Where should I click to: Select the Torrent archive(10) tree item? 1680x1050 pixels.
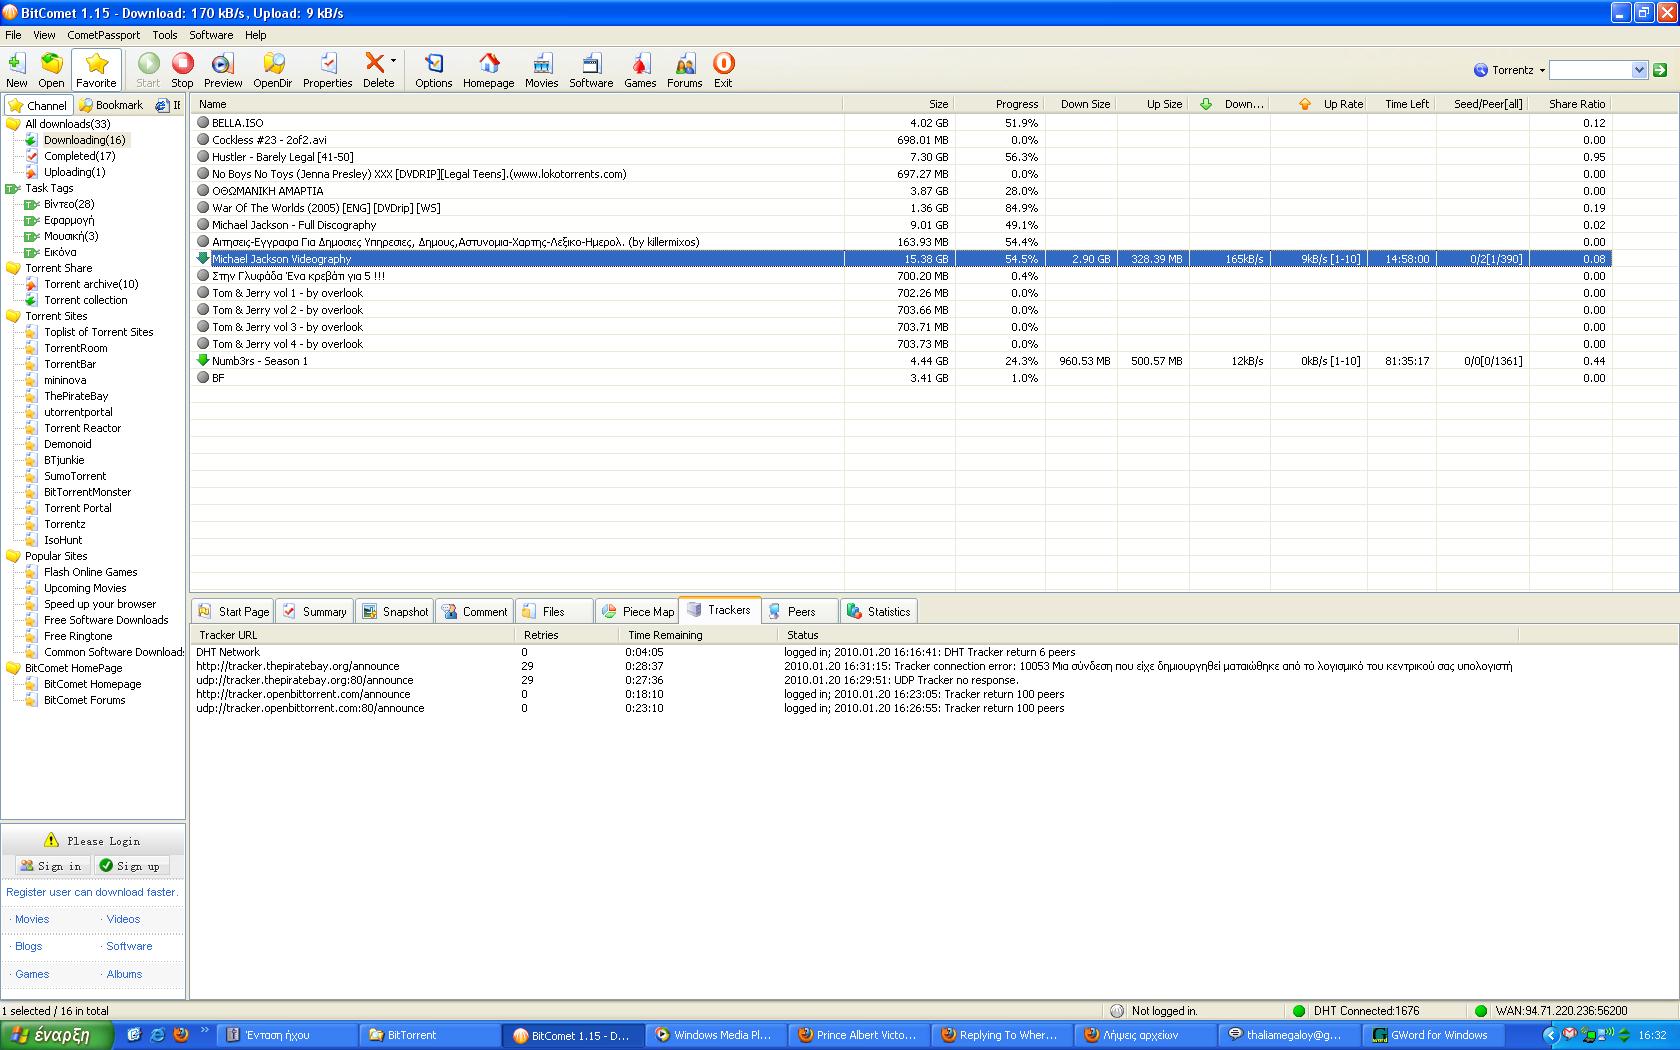coord(91,284)
